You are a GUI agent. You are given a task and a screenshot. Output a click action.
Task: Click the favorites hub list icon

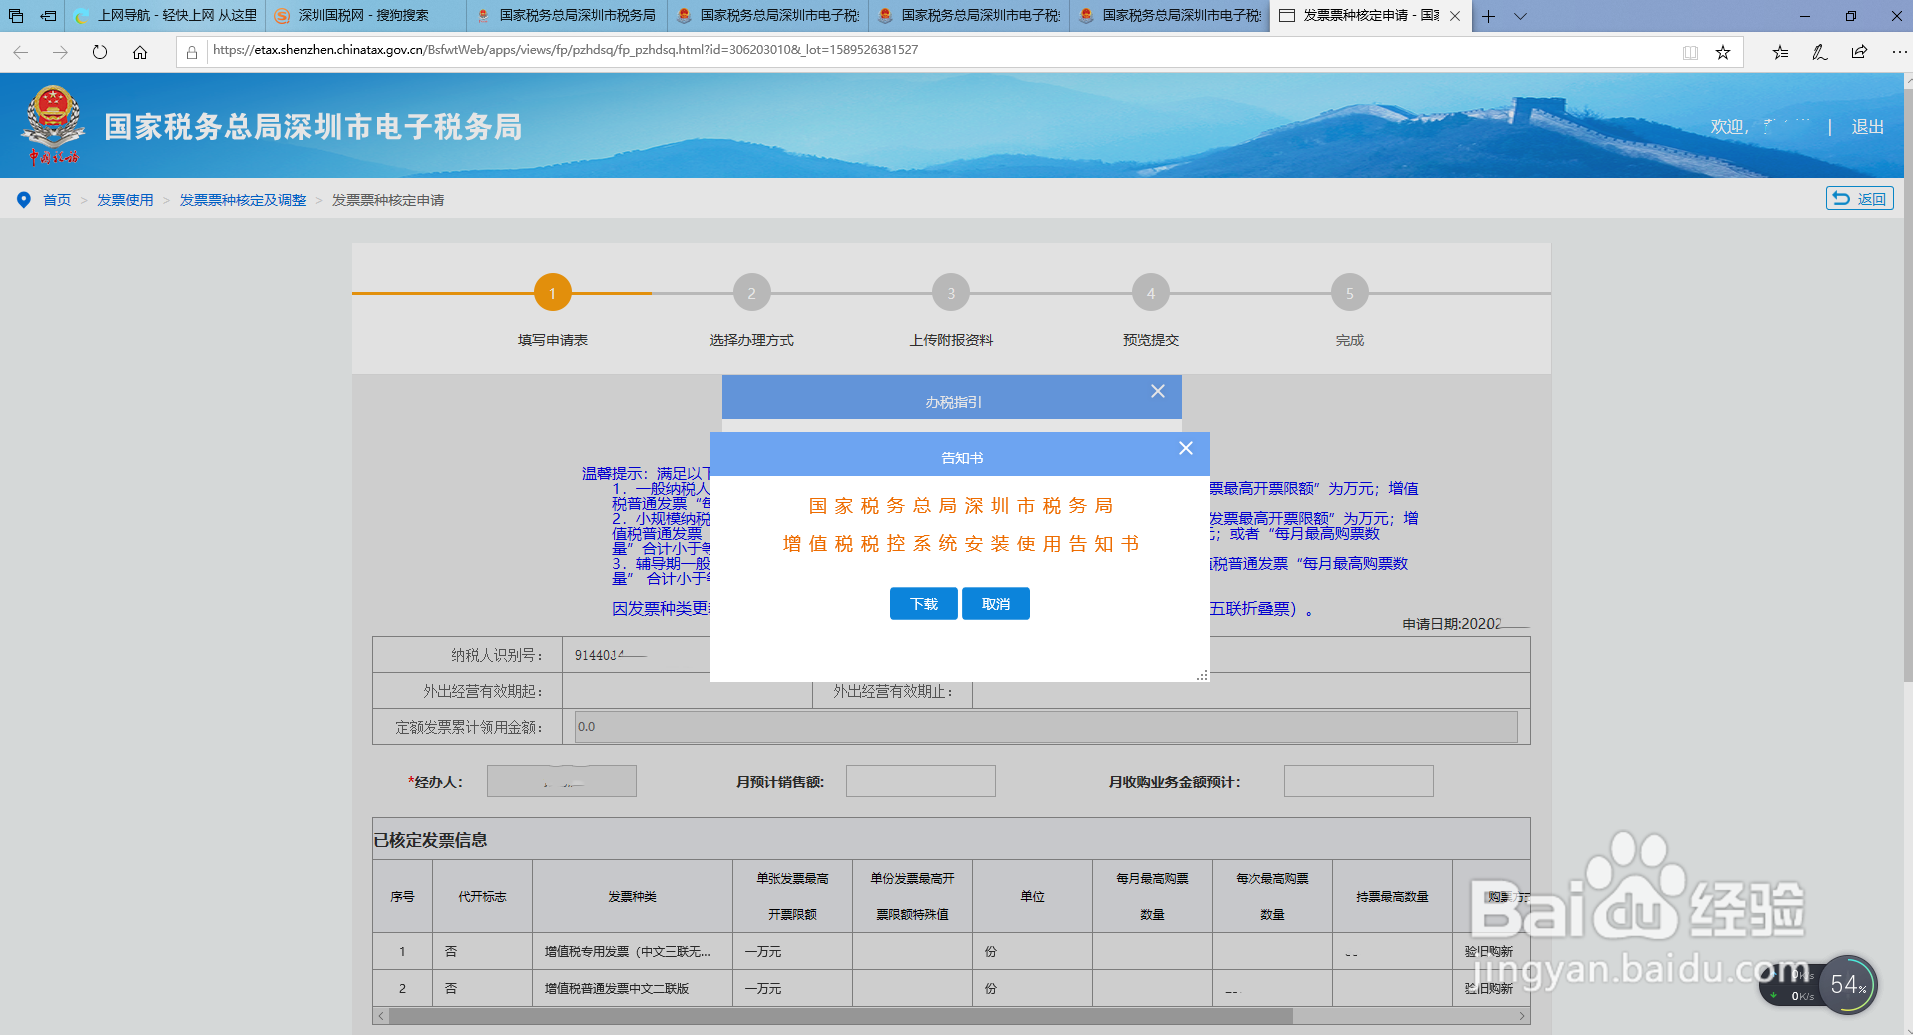[1780, 51]
